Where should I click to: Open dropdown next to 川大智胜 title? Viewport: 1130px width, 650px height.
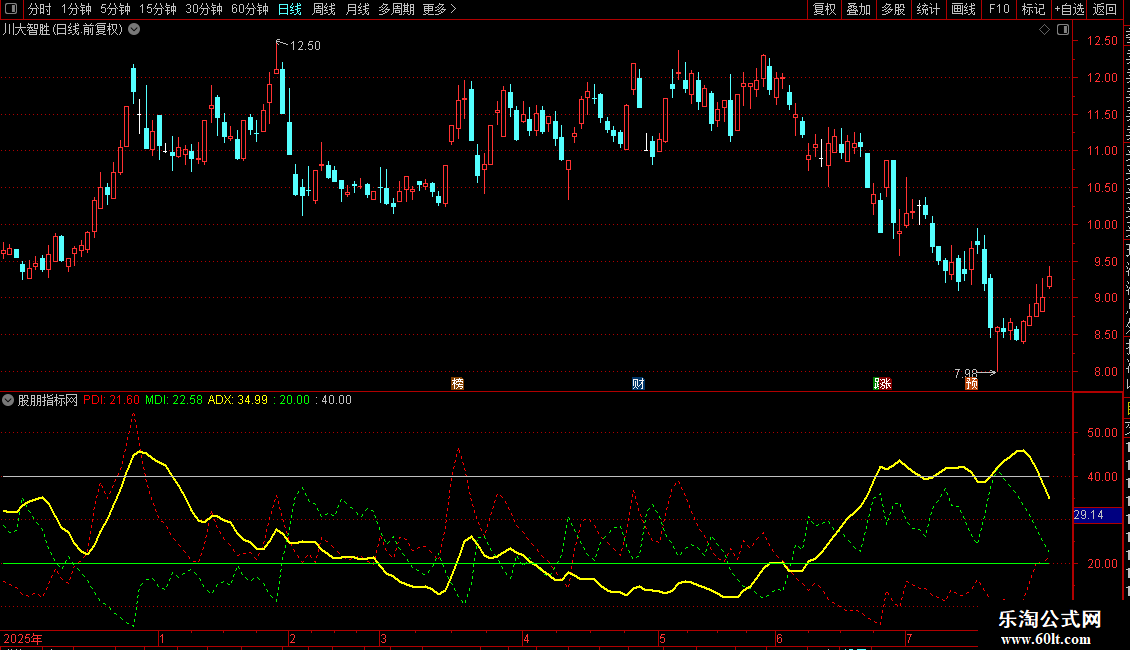[x=134, y=30]
